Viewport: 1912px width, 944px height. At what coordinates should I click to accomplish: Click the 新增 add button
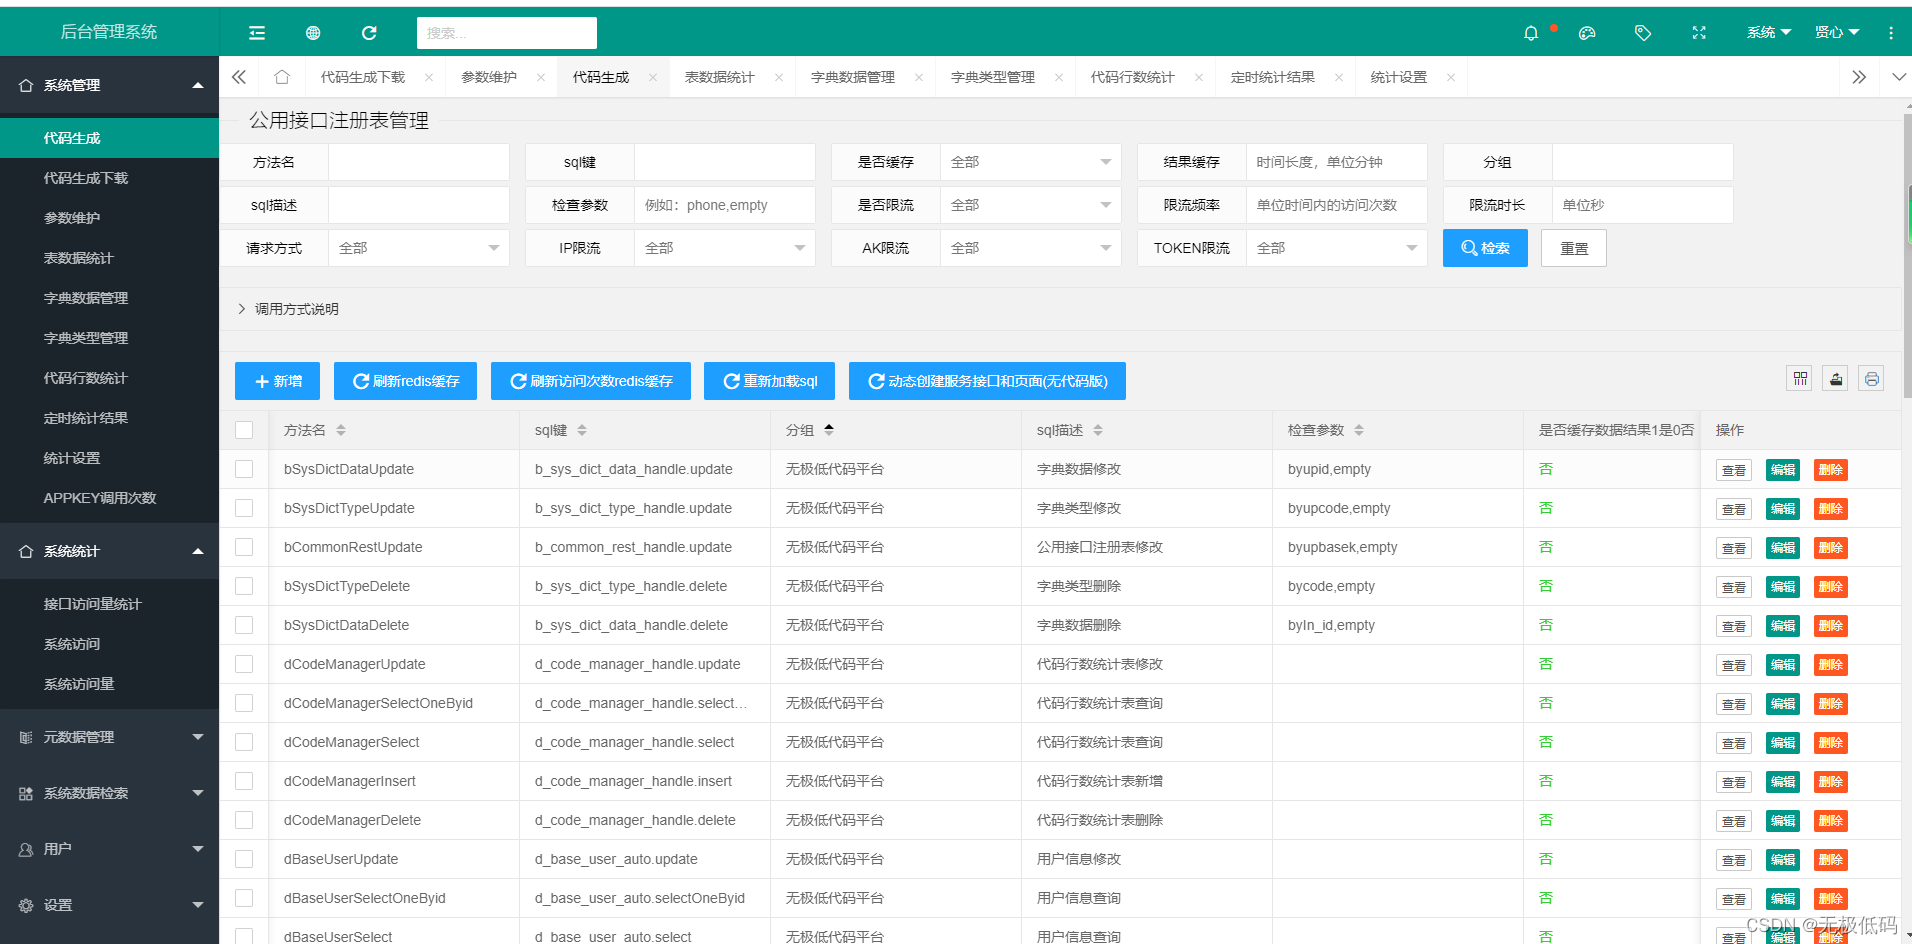click(277, 381)
